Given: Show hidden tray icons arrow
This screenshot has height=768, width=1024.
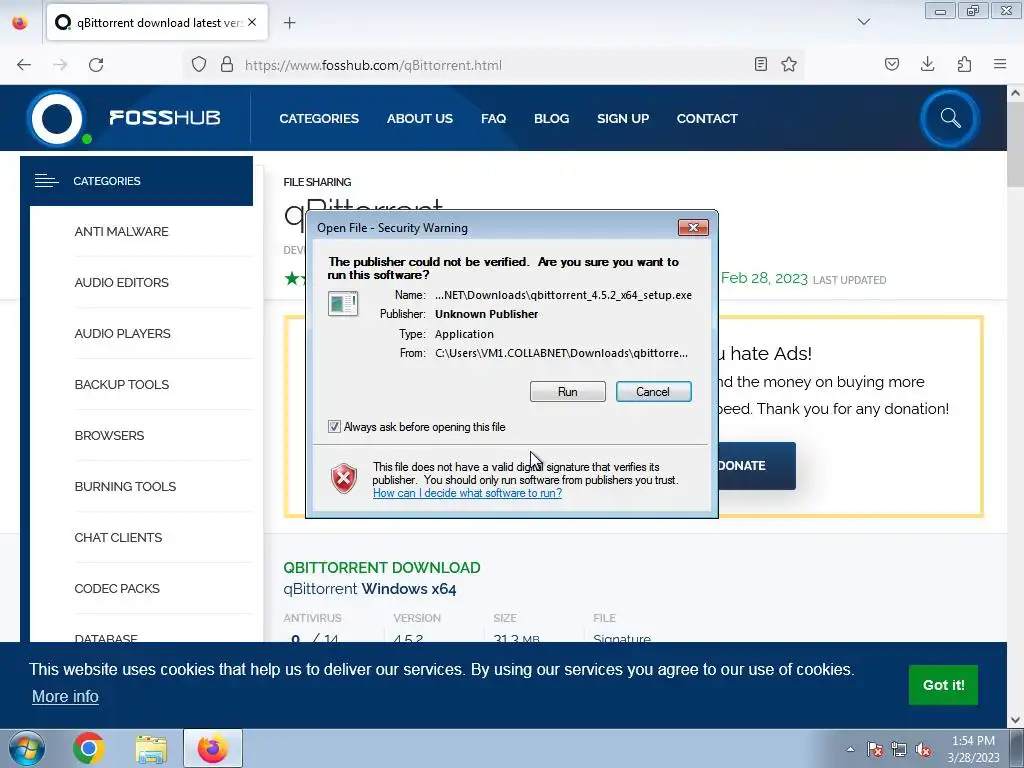Looking at the screenshot, I should 850,749.
